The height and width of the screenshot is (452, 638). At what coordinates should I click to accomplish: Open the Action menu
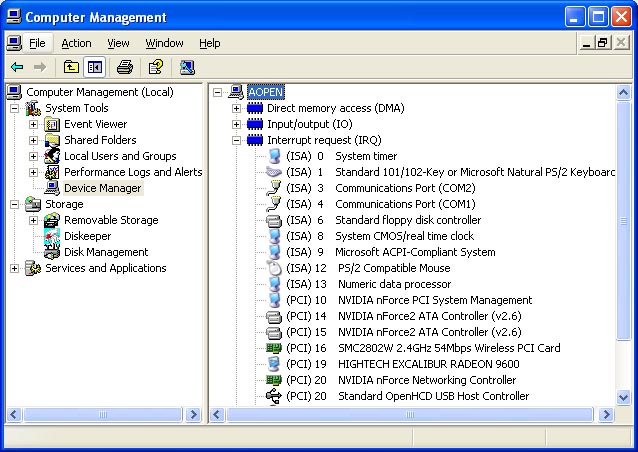pyautogui.click(x=76, y=43)
